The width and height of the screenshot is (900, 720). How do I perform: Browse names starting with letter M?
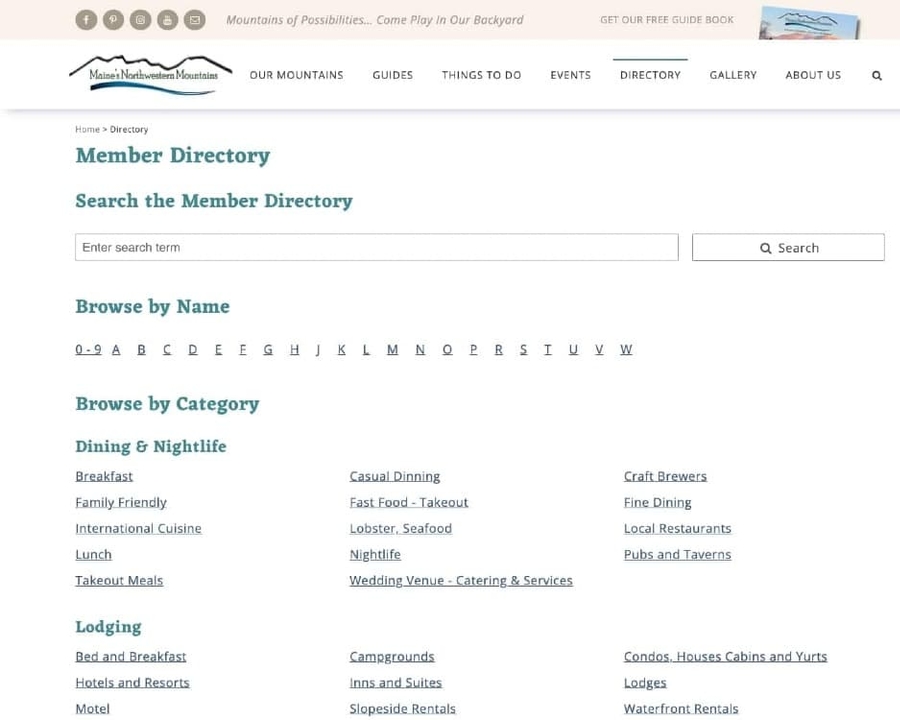tap(392, 349)
